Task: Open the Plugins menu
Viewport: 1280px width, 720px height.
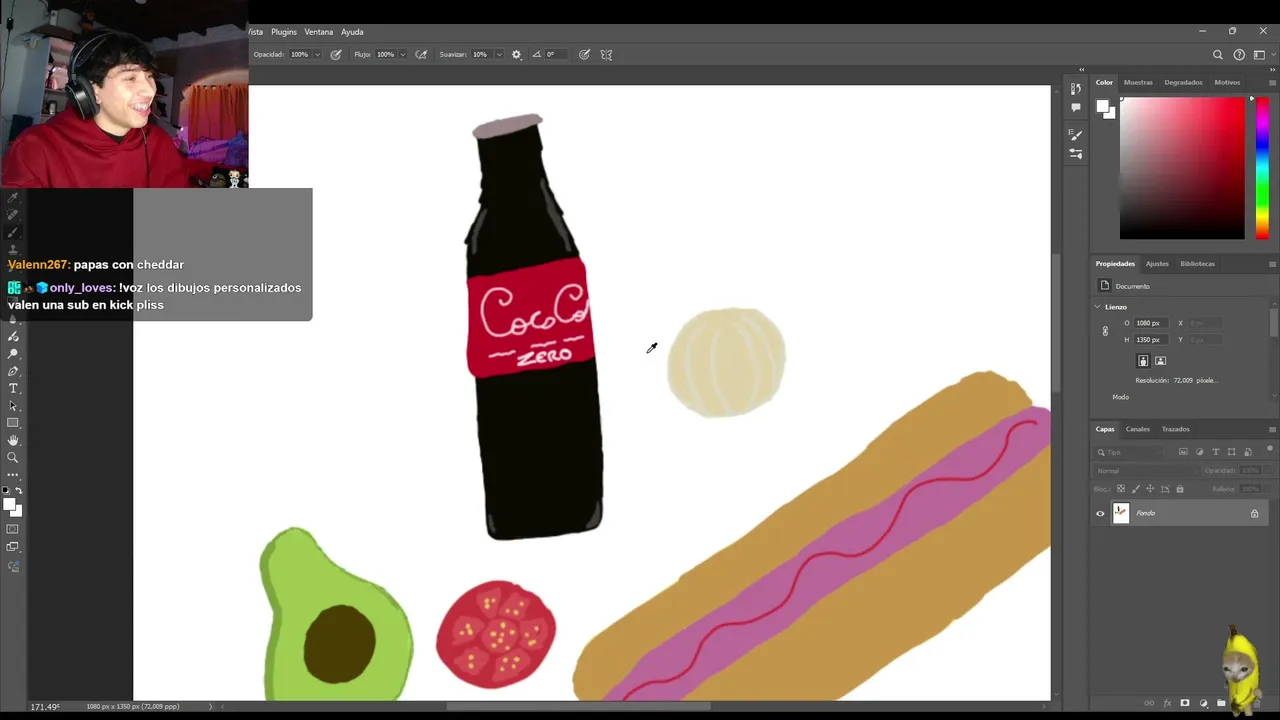Action: [284, 32]
